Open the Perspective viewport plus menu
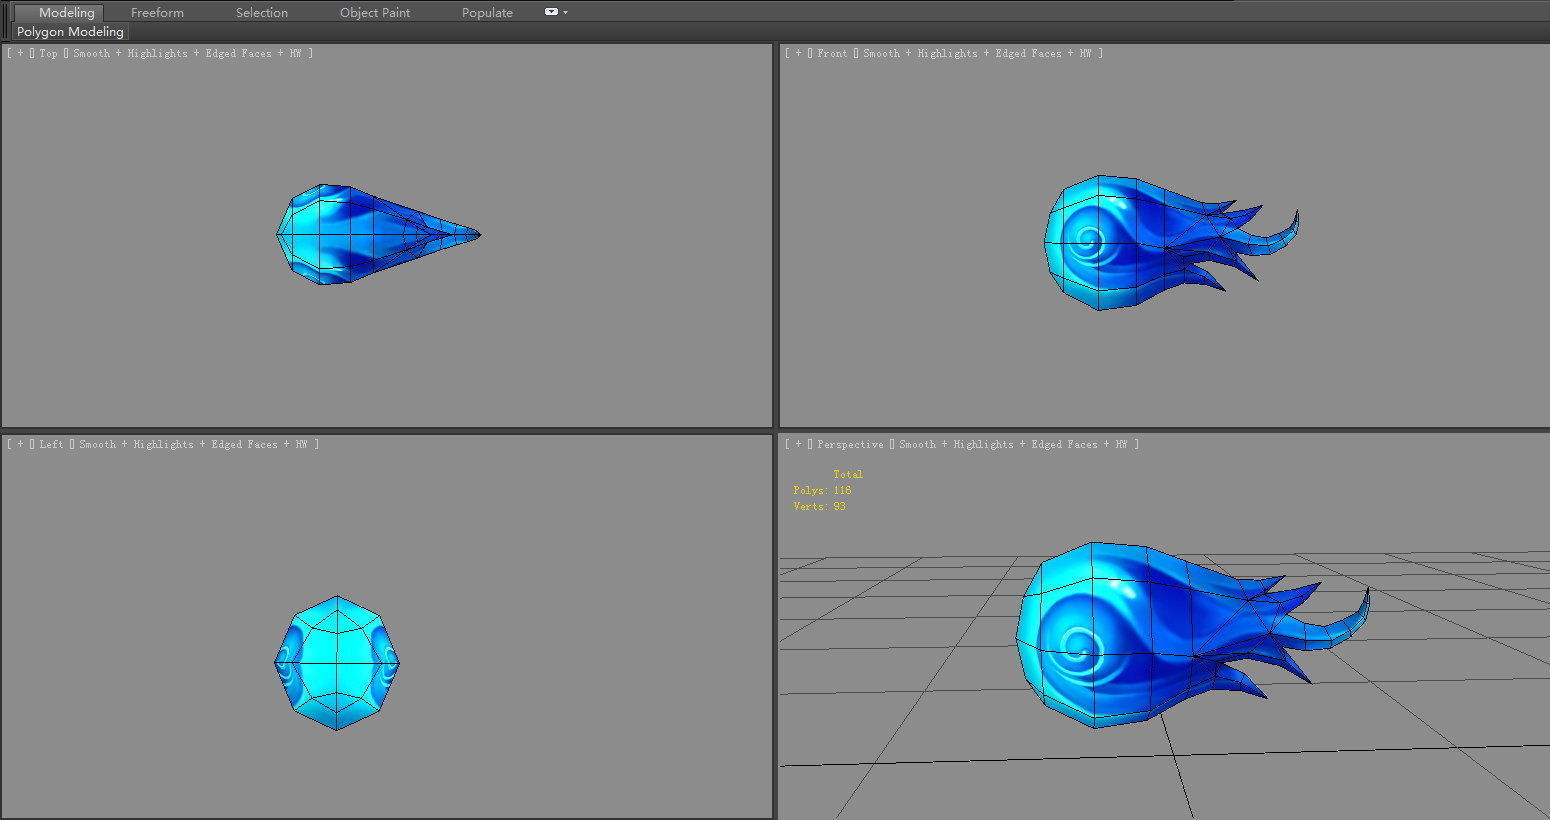 (x=798, y=444)
